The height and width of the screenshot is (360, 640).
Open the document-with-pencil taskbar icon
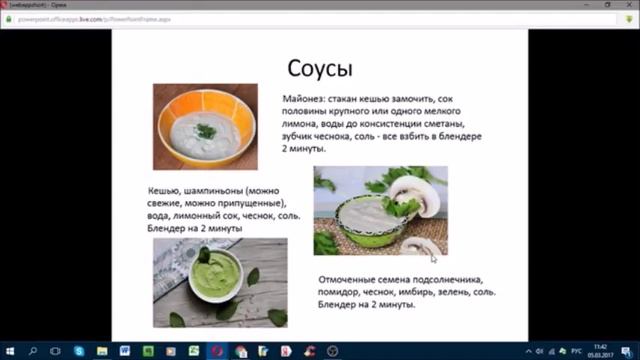pos(263,351)
